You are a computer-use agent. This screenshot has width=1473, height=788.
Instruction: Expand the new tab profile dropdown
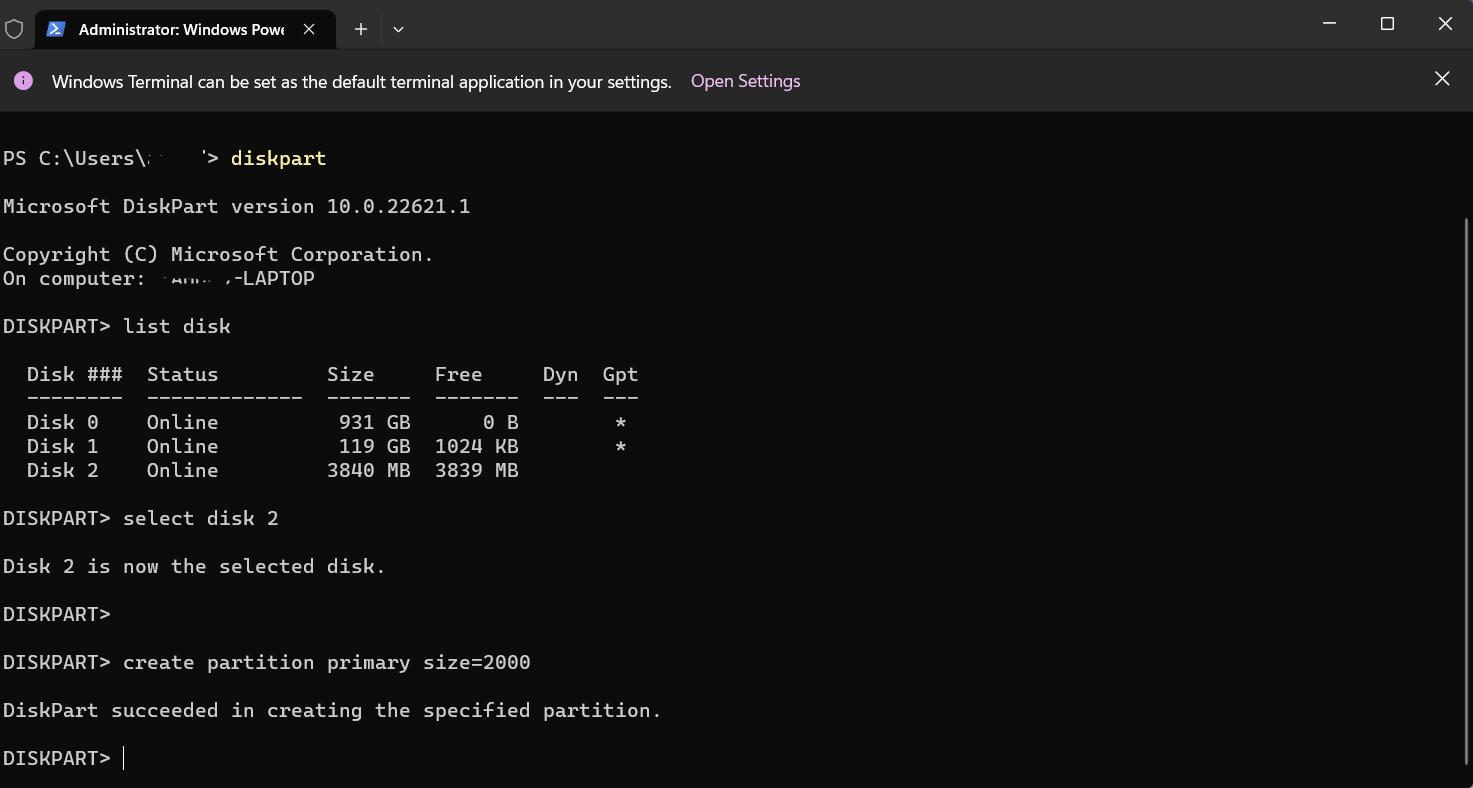[x=398, y=30]
